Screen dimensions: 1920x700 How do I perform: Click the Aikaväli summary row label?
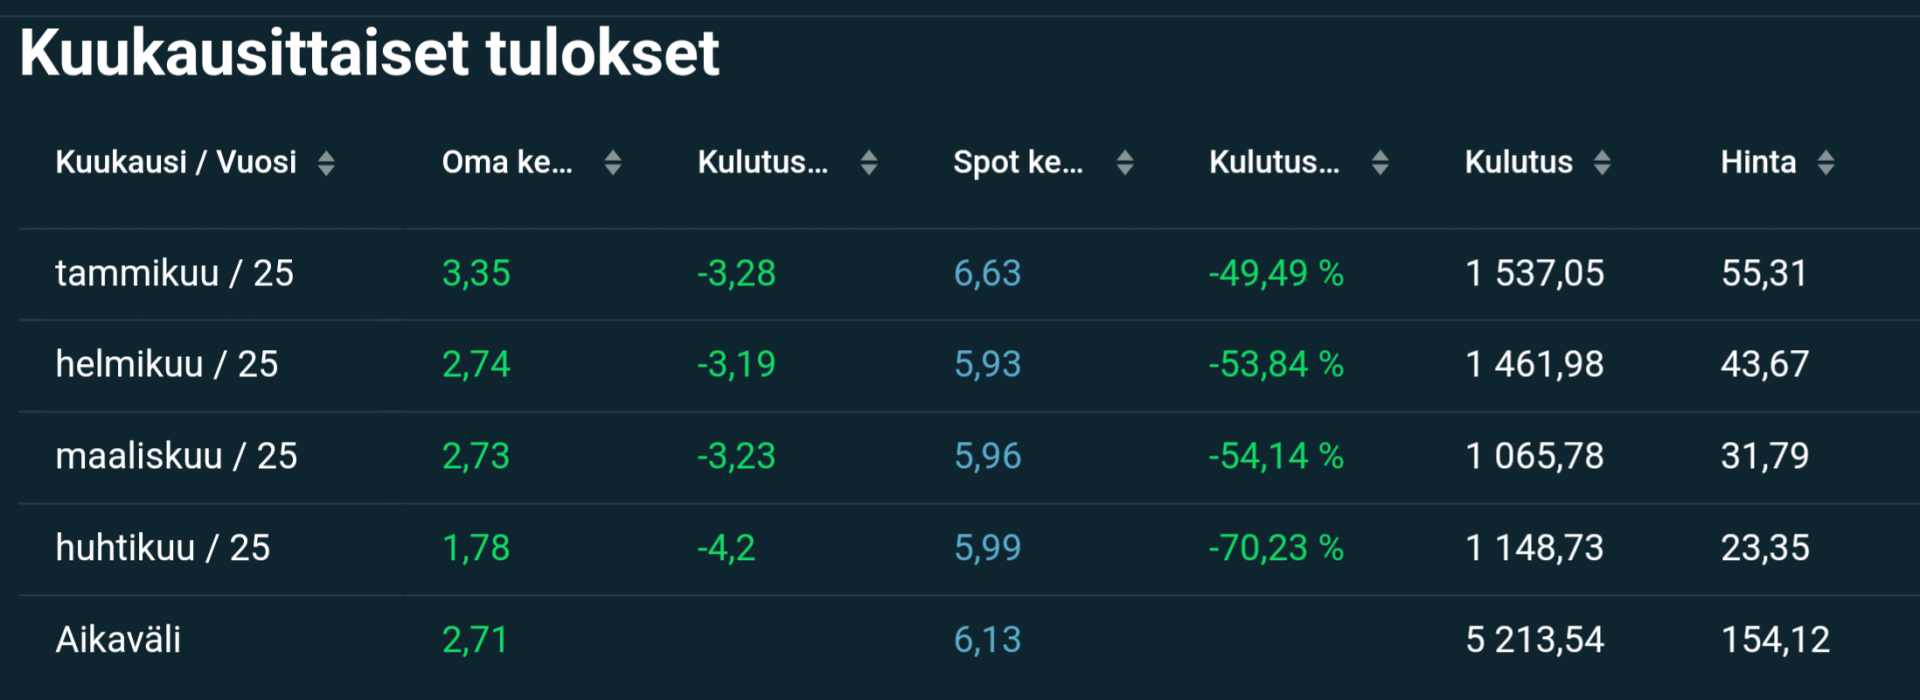tap(118, 640)
